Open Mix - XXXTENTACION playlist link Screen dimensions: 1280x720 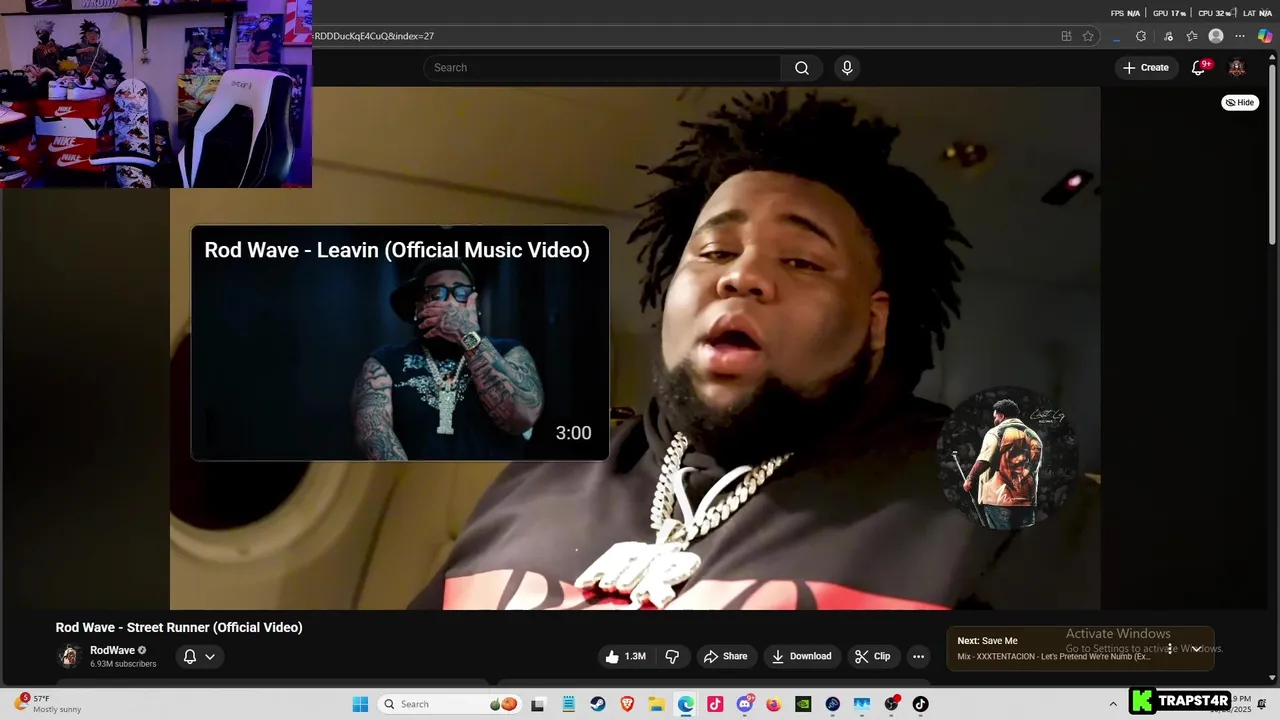click(1054, 657)
